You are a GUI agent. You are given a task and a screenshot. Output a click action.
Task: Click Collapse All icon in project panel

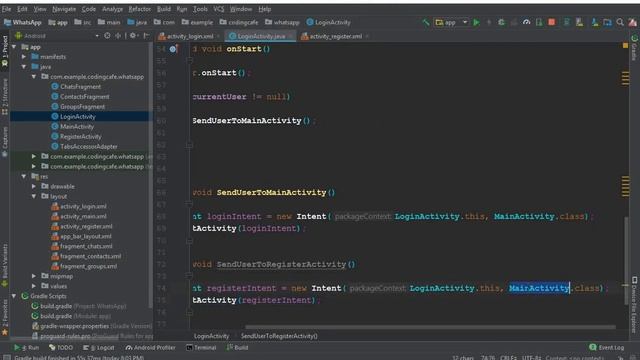pyautogui.click(x=118, y=36)
